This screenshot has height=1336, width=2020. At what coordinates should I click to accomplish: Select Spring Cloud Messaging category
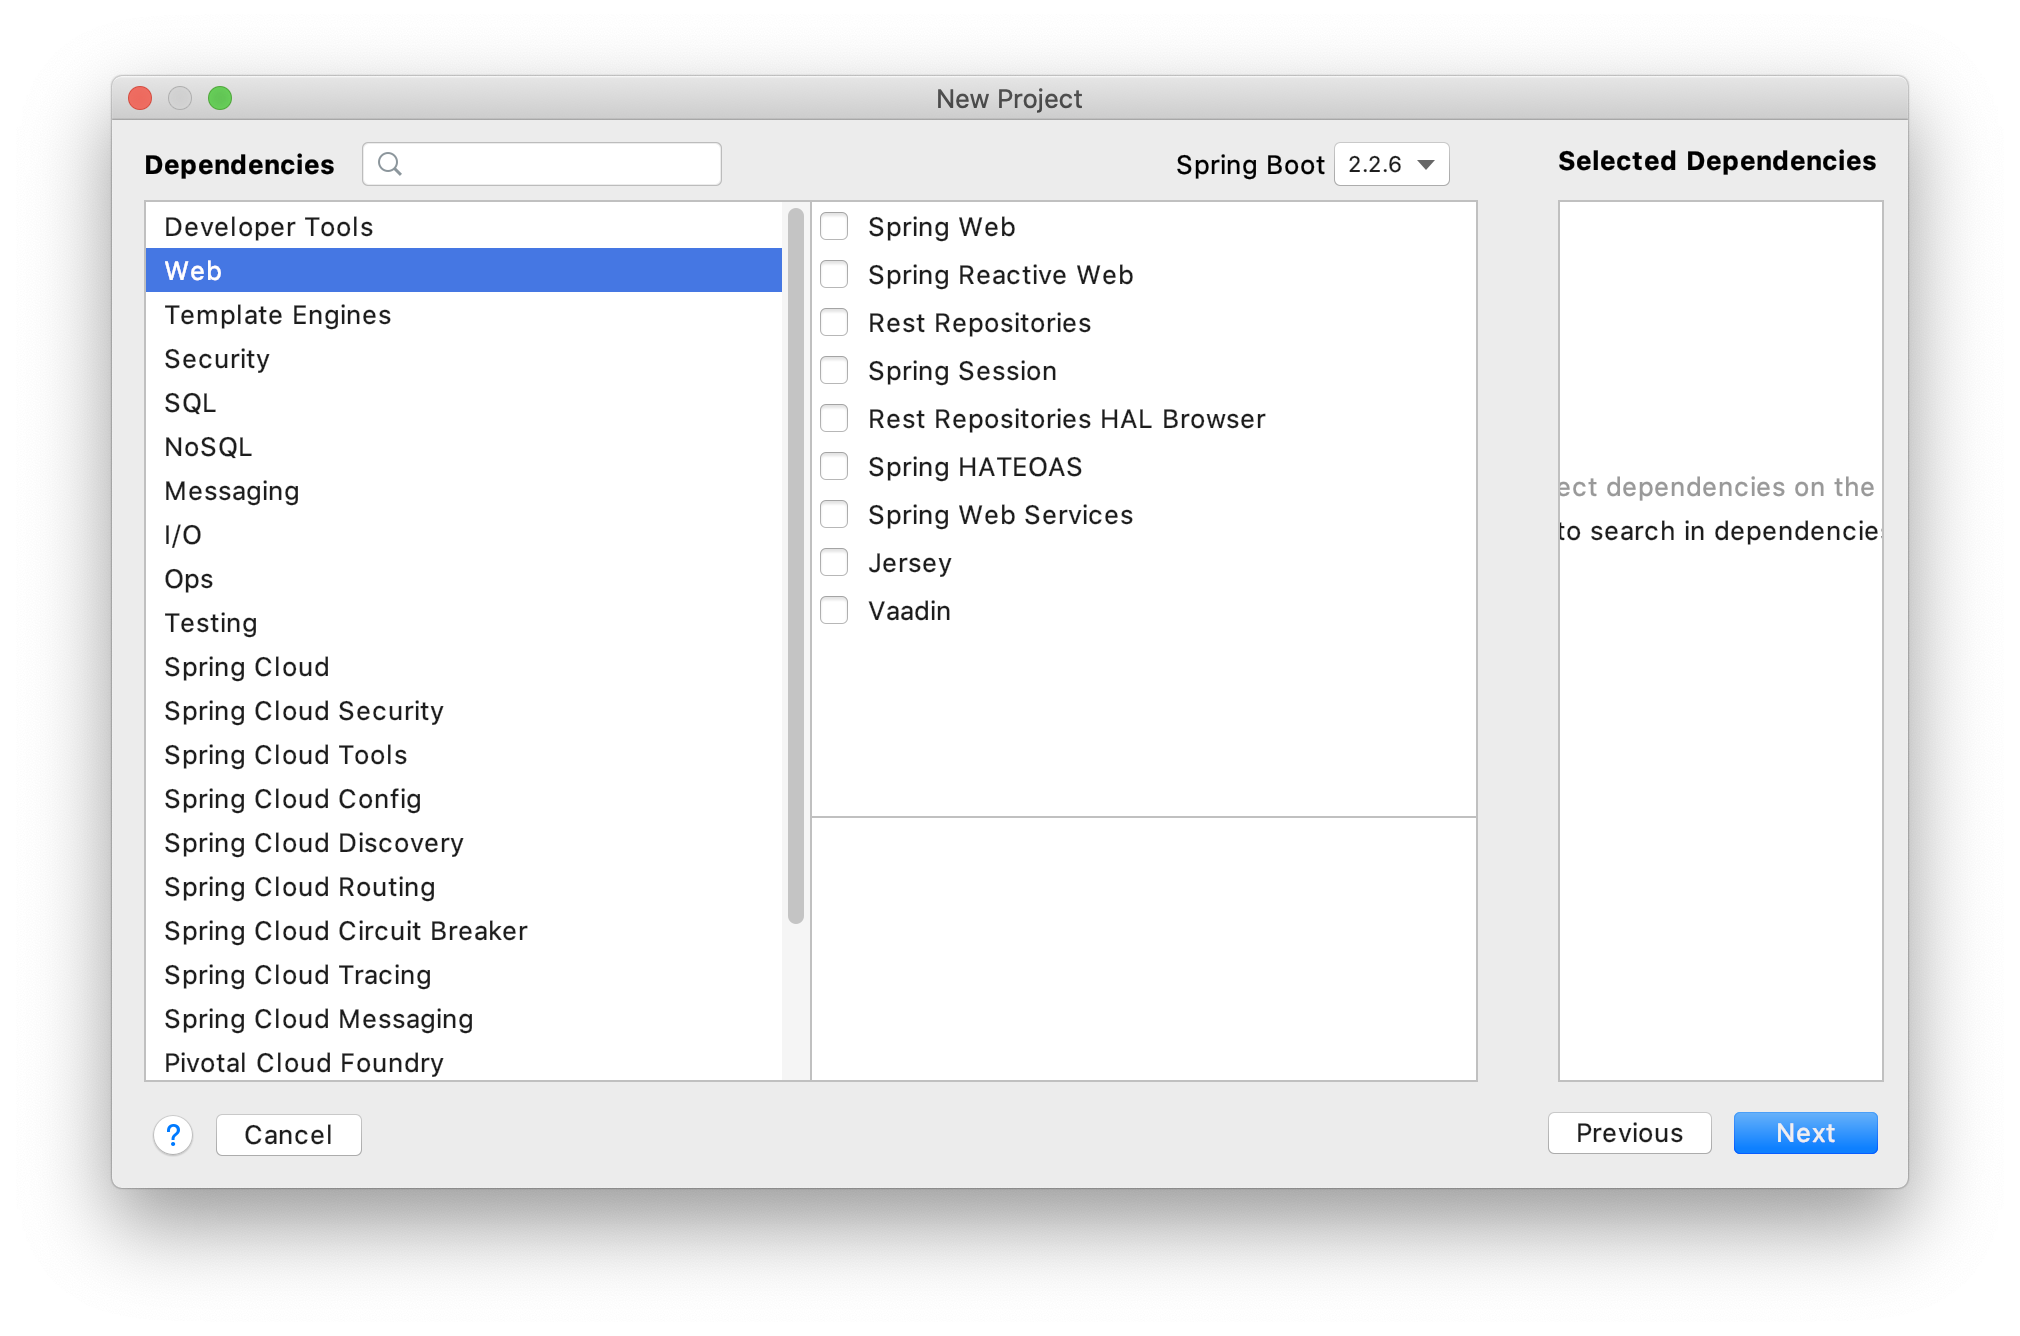tap(464, 1019)
